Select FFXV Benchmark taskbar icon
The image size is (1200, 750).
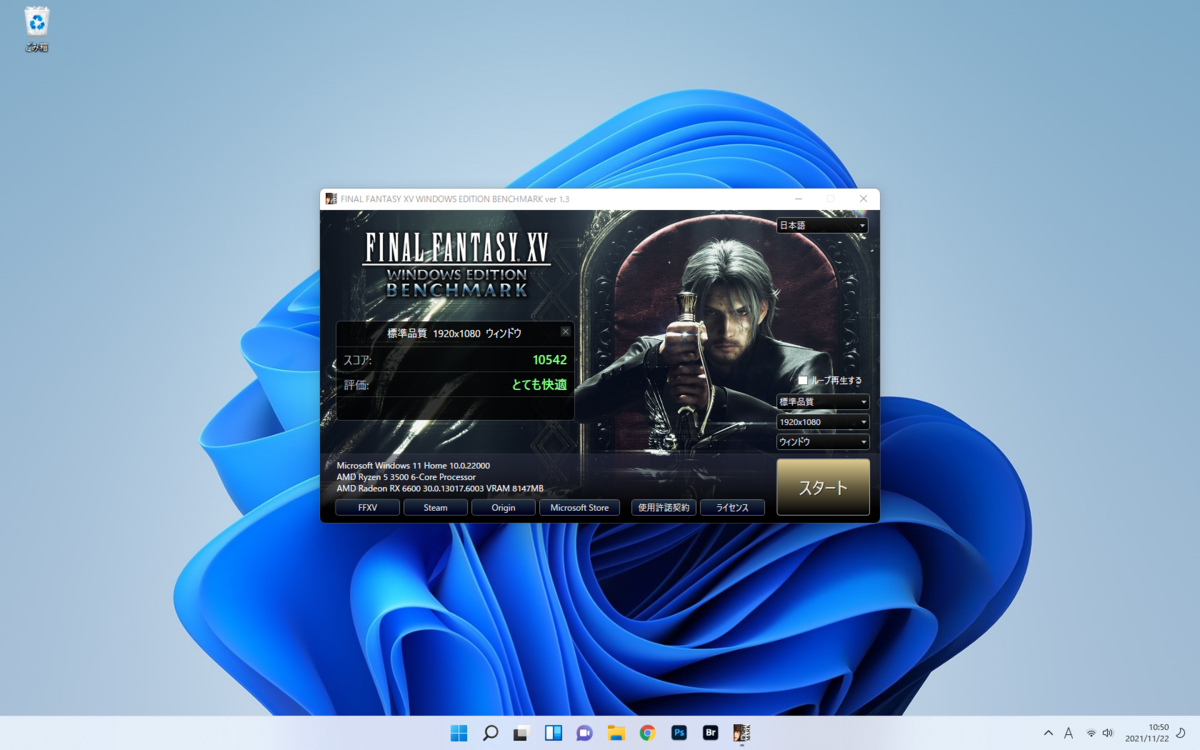(x=741, y=733)
